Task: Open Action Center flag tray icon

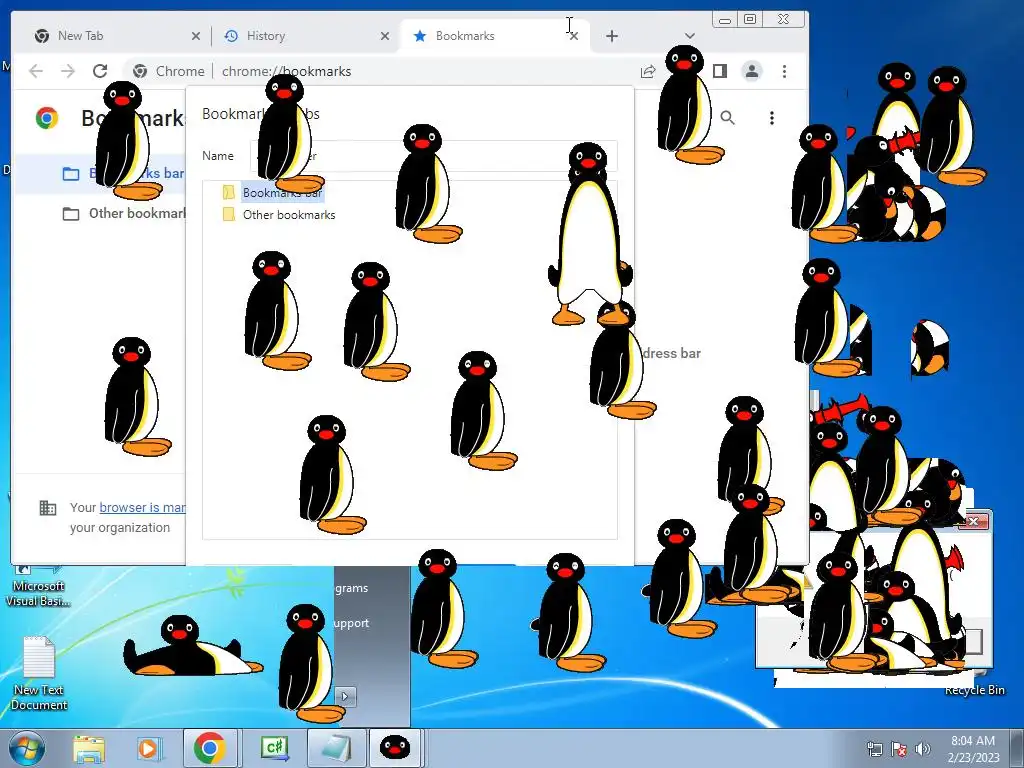Action: [899, 749]
